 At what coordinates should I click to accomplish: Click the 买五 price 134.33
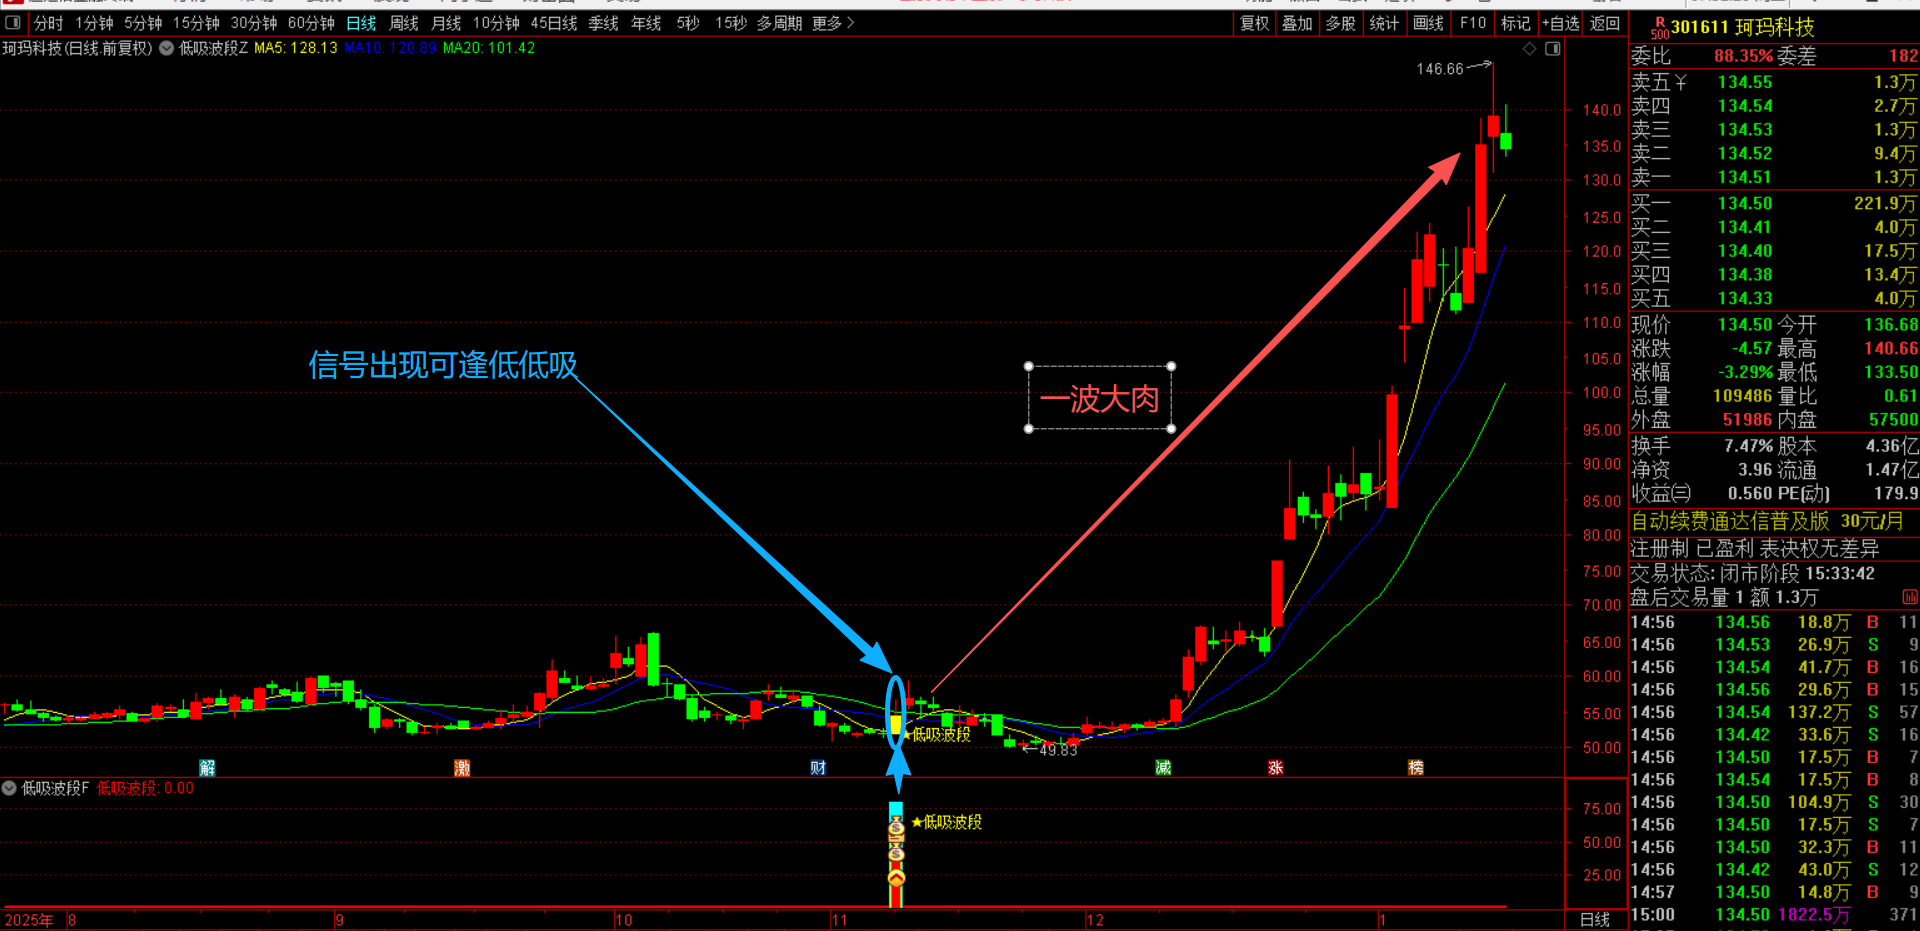[1744, 298]
